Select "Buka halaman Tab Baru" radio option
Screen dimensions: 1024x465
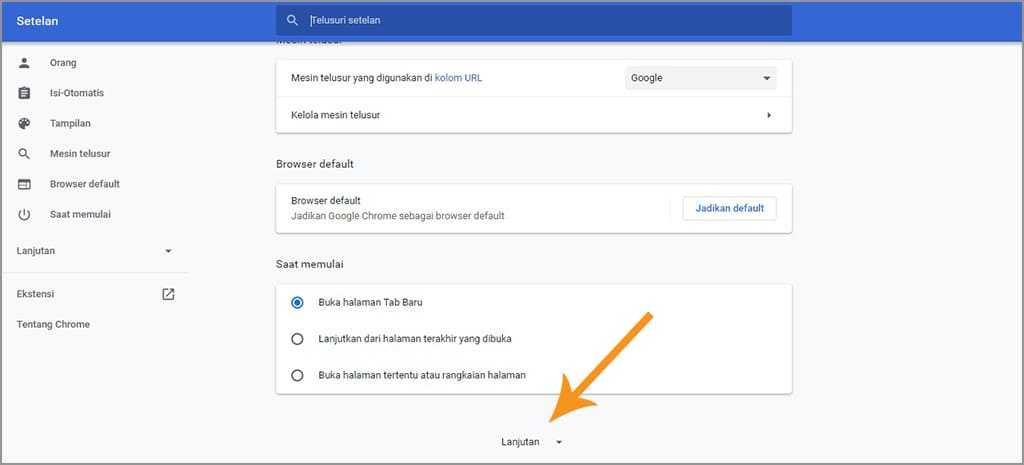297,302
